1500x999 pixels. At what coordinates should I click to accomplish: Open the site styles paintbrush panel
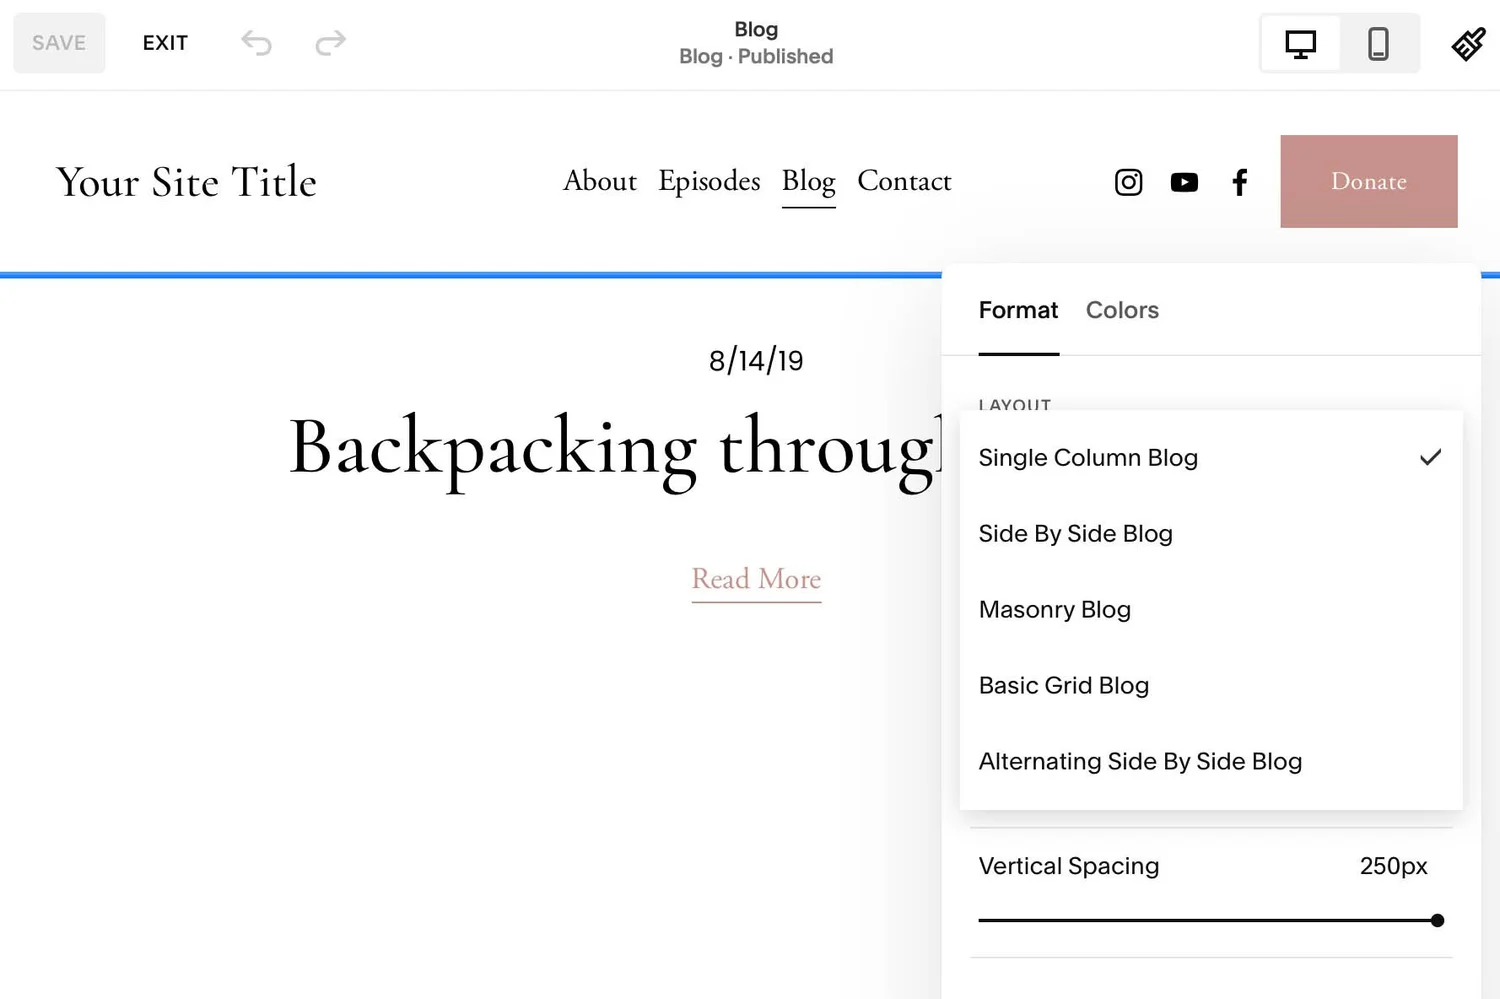1467,43
